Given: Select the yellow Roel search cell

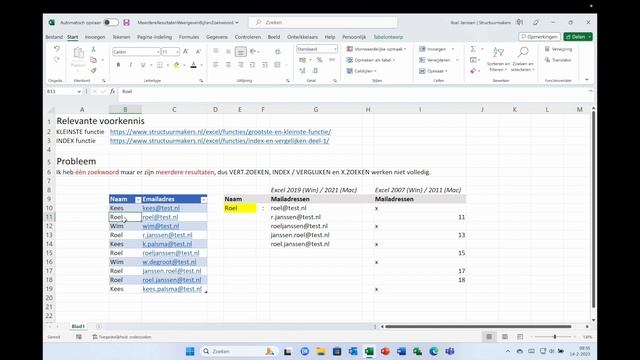Looking at the screenshot, I should (240, 208).
